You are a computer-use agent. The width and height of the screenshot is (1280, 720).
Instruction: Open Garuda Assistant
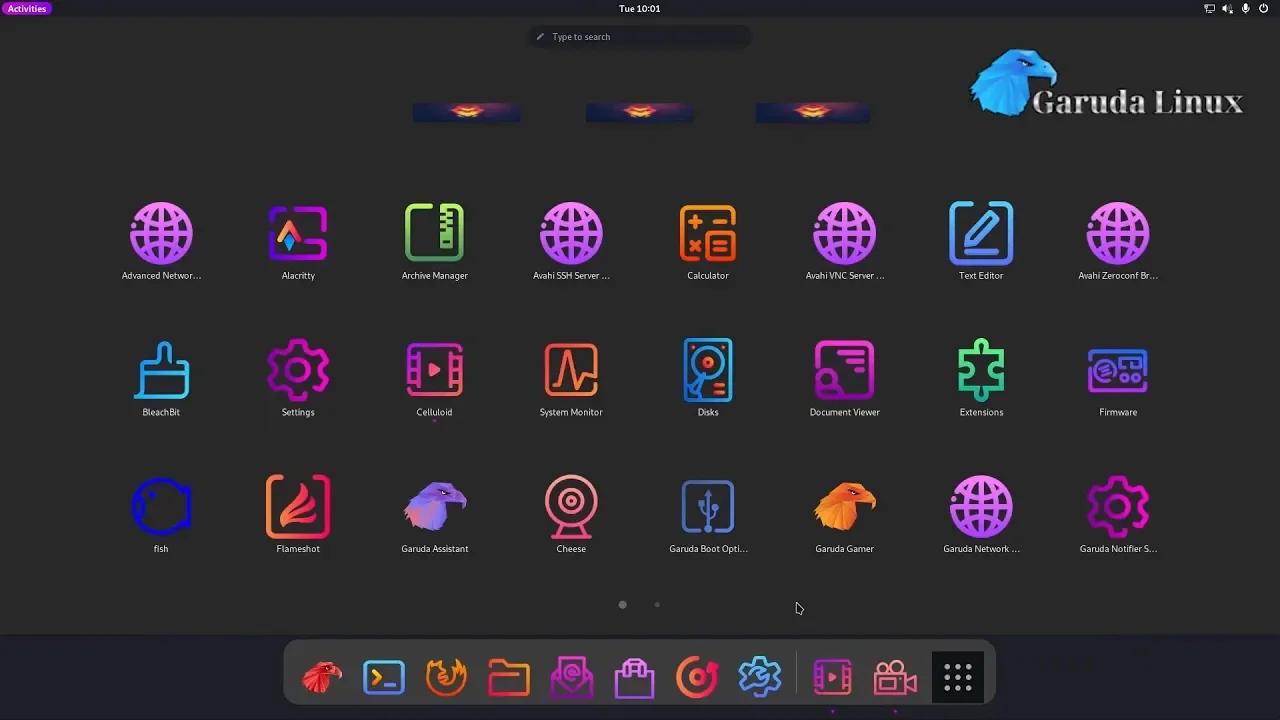[x=435, y=507]
